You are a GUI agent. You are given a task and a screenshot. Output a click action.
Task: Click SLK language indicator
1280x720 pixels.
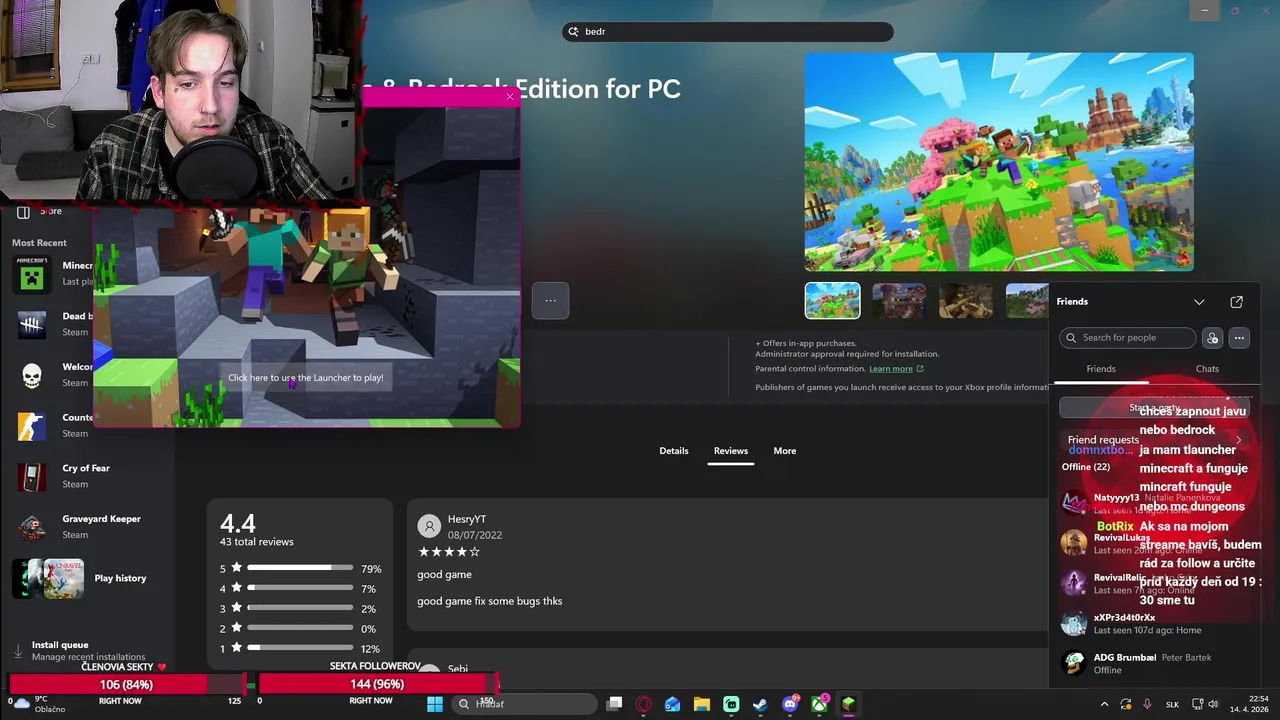1173,704
